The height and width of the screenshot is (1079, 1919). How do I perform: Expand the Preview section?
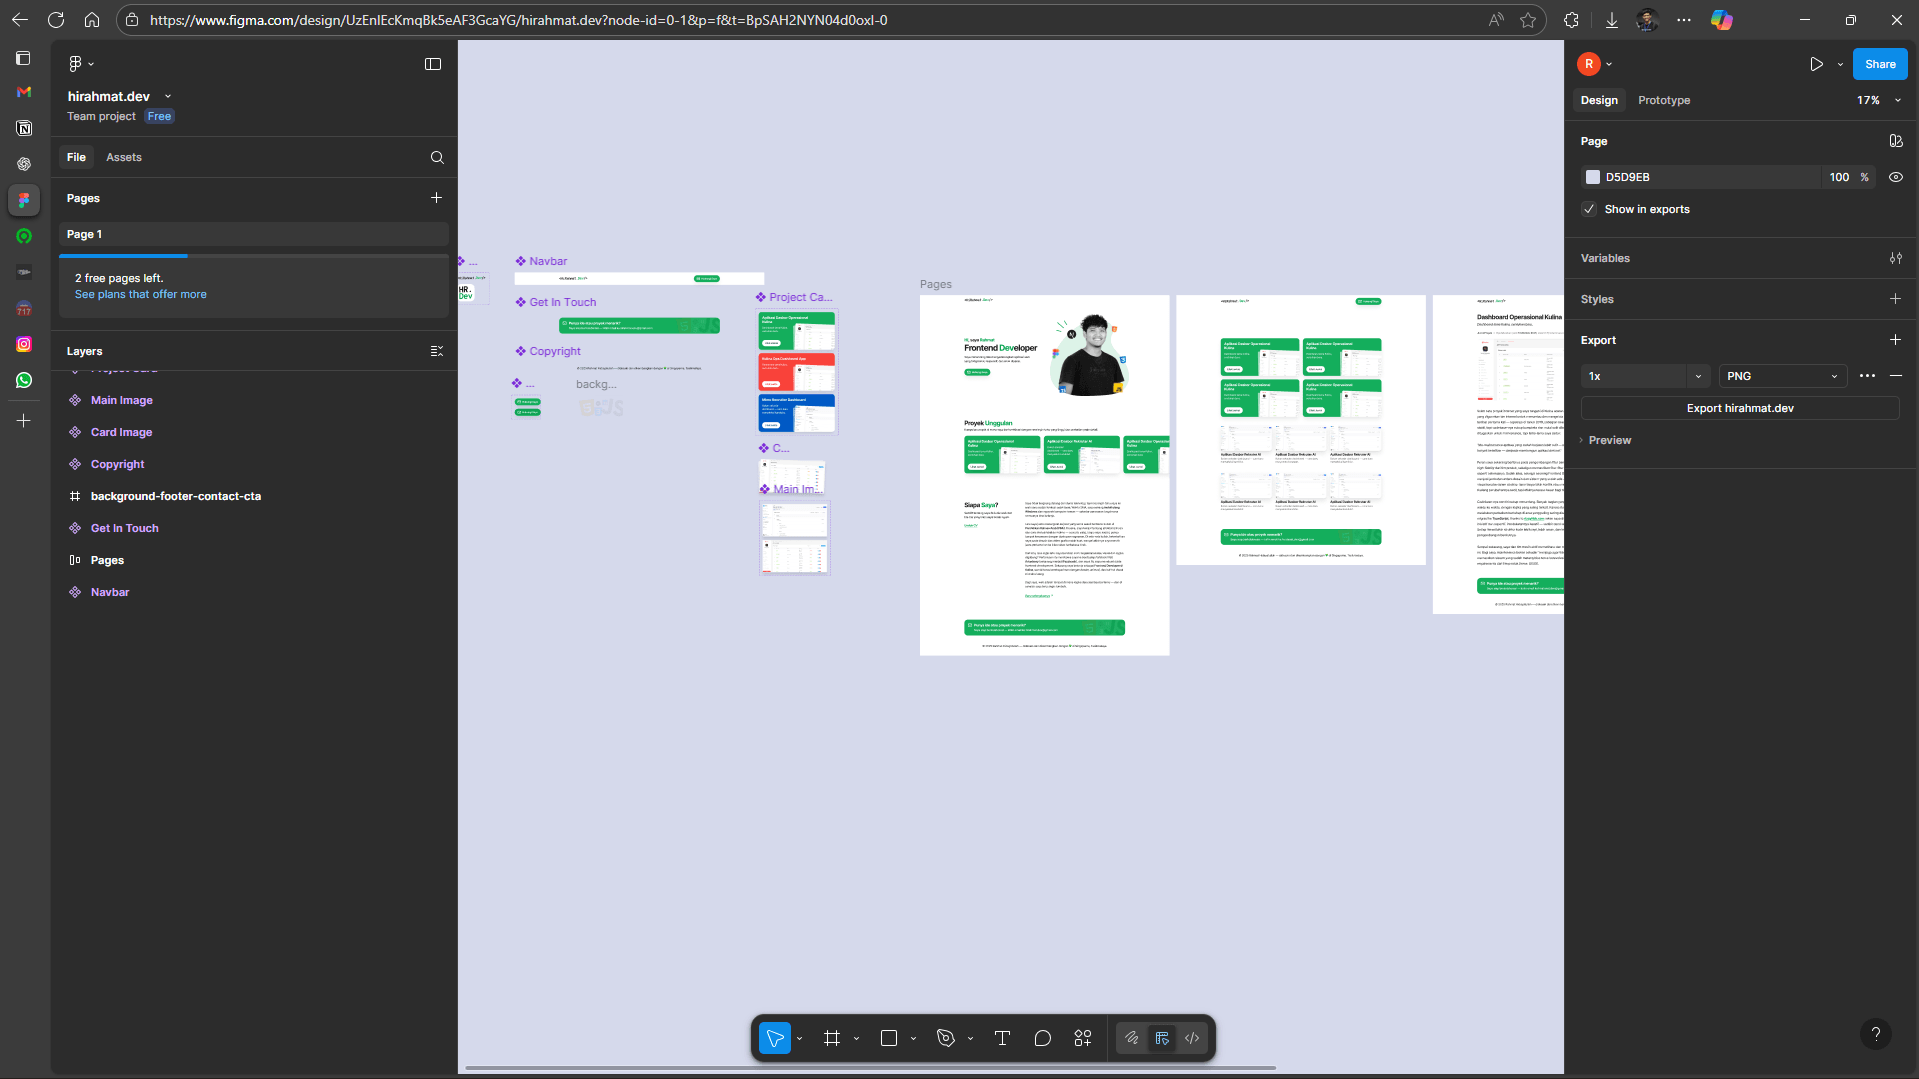(1609, 440)
